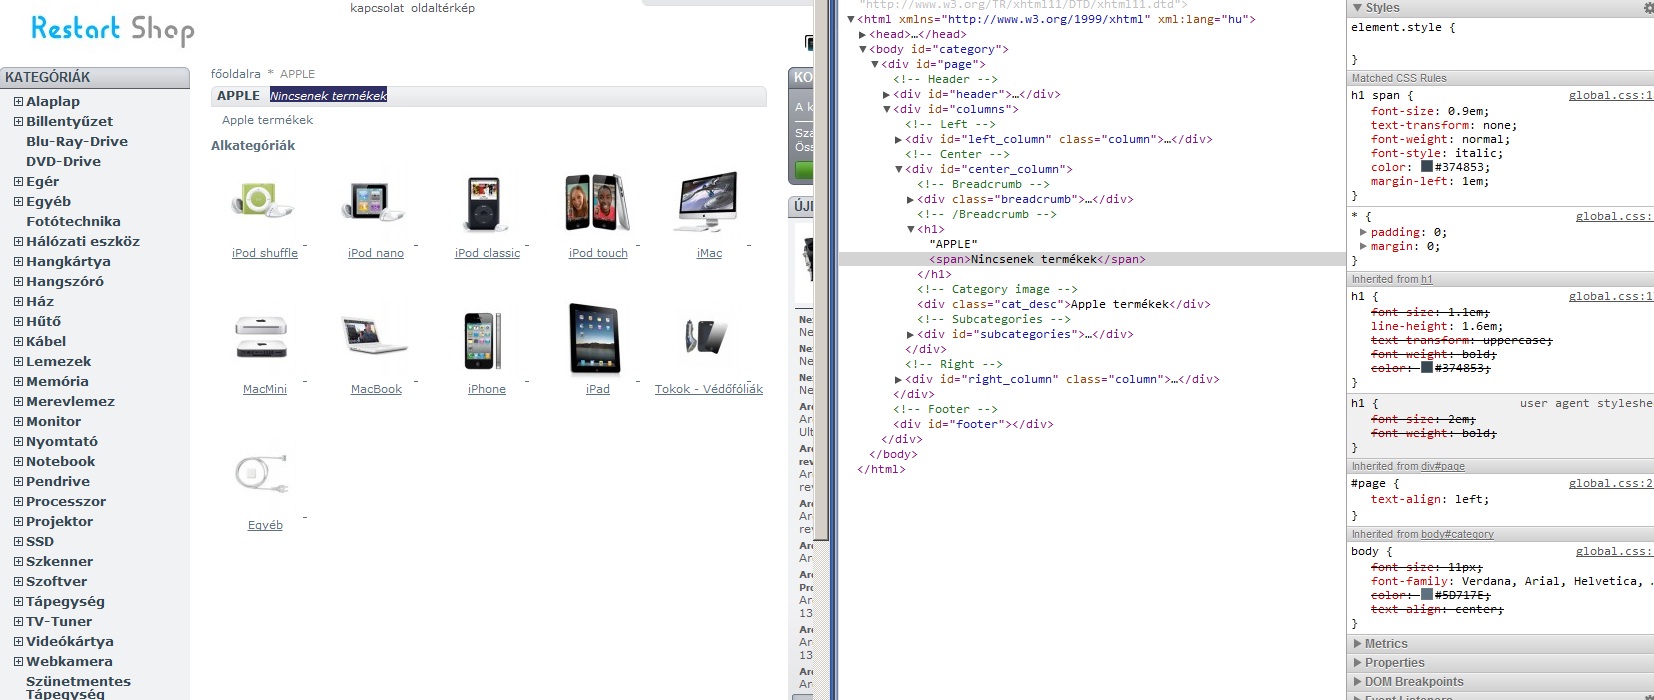The width and height of the screenshot is (1654, 700).
Task: Select the Webkamera category
Action: pyautogui.click(x=69, y=661)
